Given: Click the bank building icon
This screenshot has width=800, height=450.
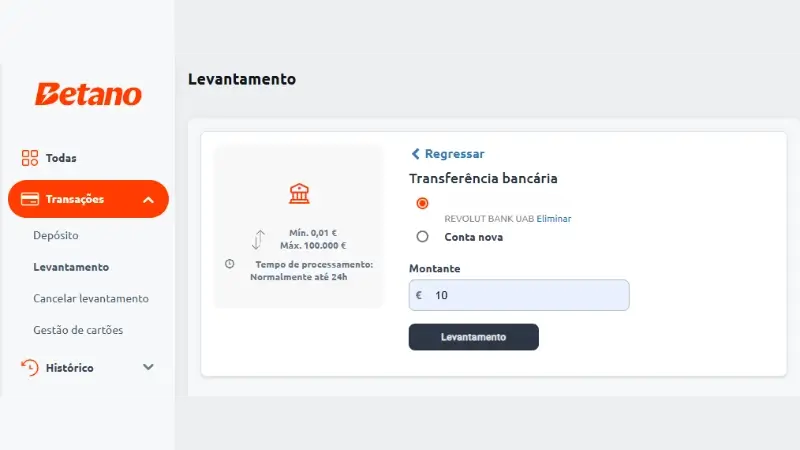Looking at the screenshot, I should pos(298,193).
